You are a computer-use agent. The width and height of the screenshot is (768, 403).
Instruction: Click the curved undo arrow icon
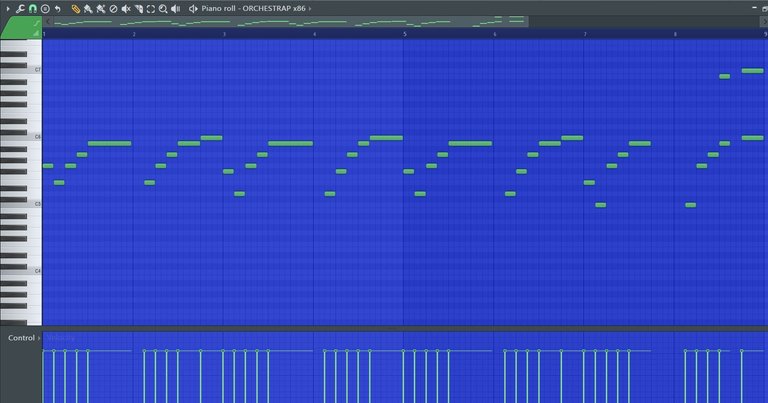coord(58,8)
